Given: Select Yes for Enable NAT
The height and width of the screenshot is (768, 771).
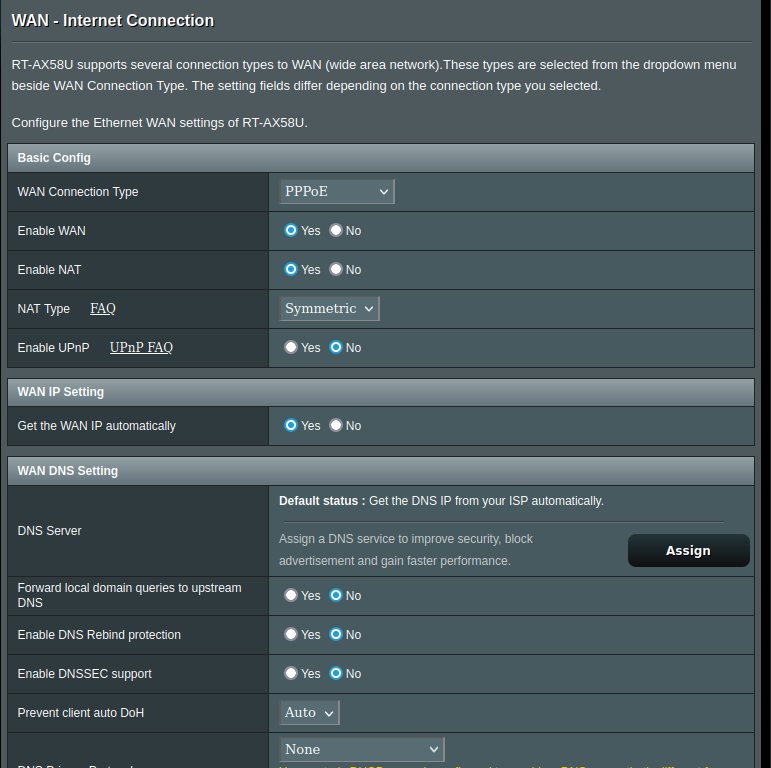Looking at the screenshot, I should click(x=291, y=269).
